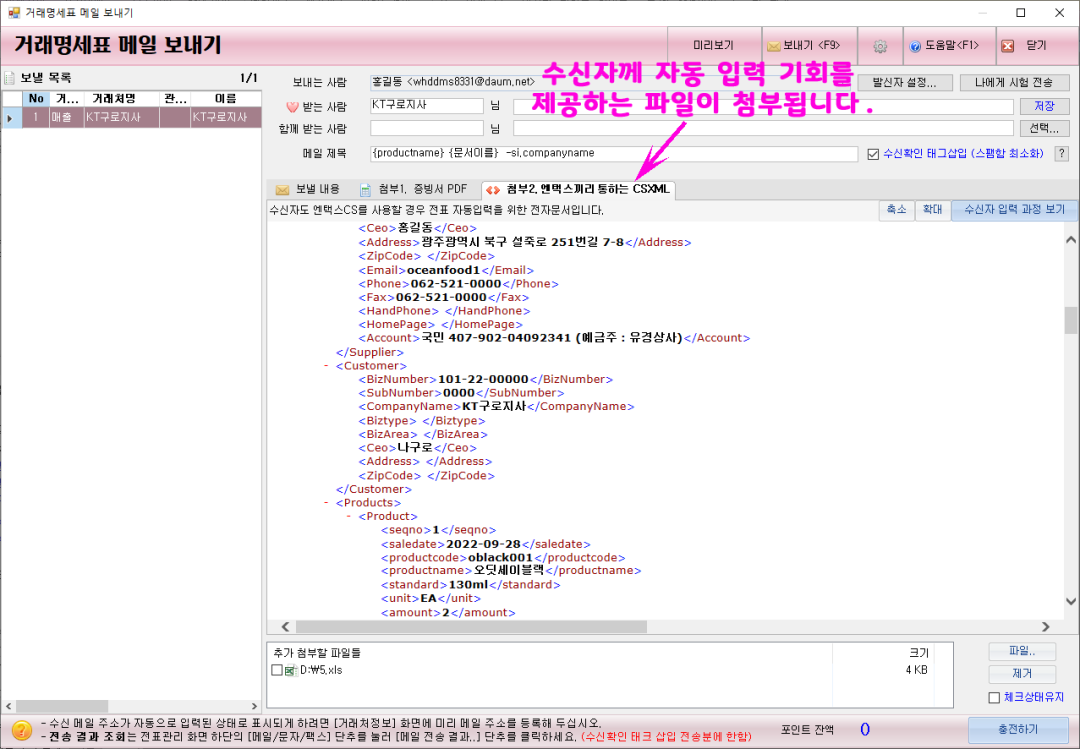Click the 함께 받는 사람 email field
1080x749 pixels.
763,128
